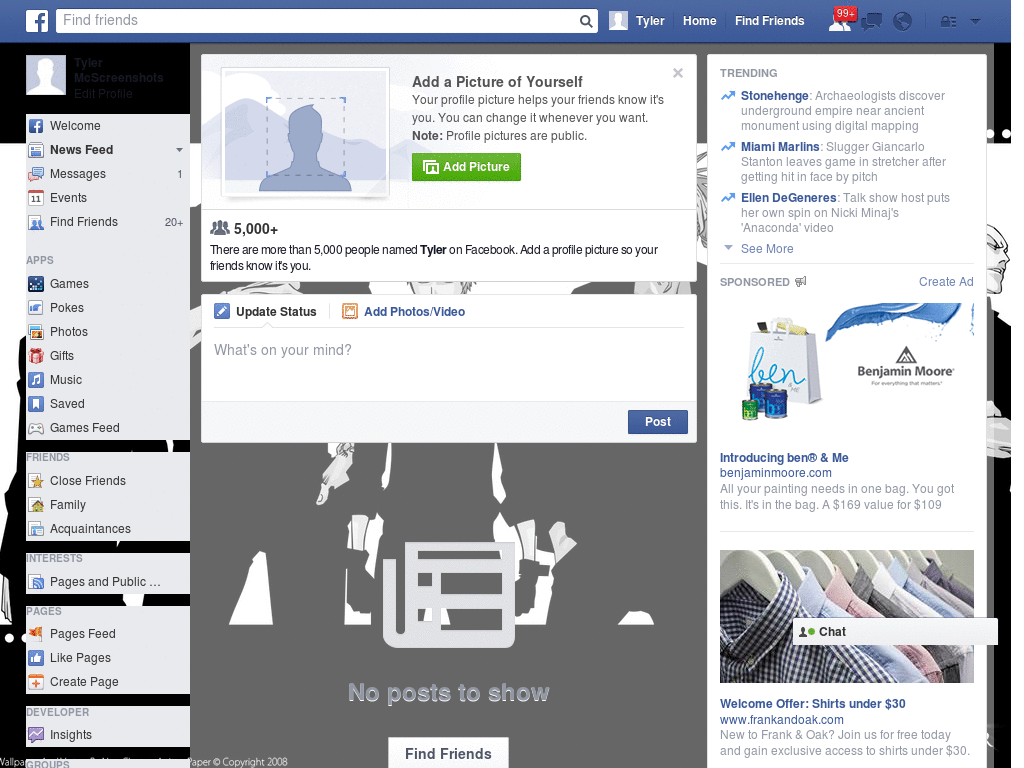Select the Update Status tab
The image size is (1024, 768).
coord(265,312)
